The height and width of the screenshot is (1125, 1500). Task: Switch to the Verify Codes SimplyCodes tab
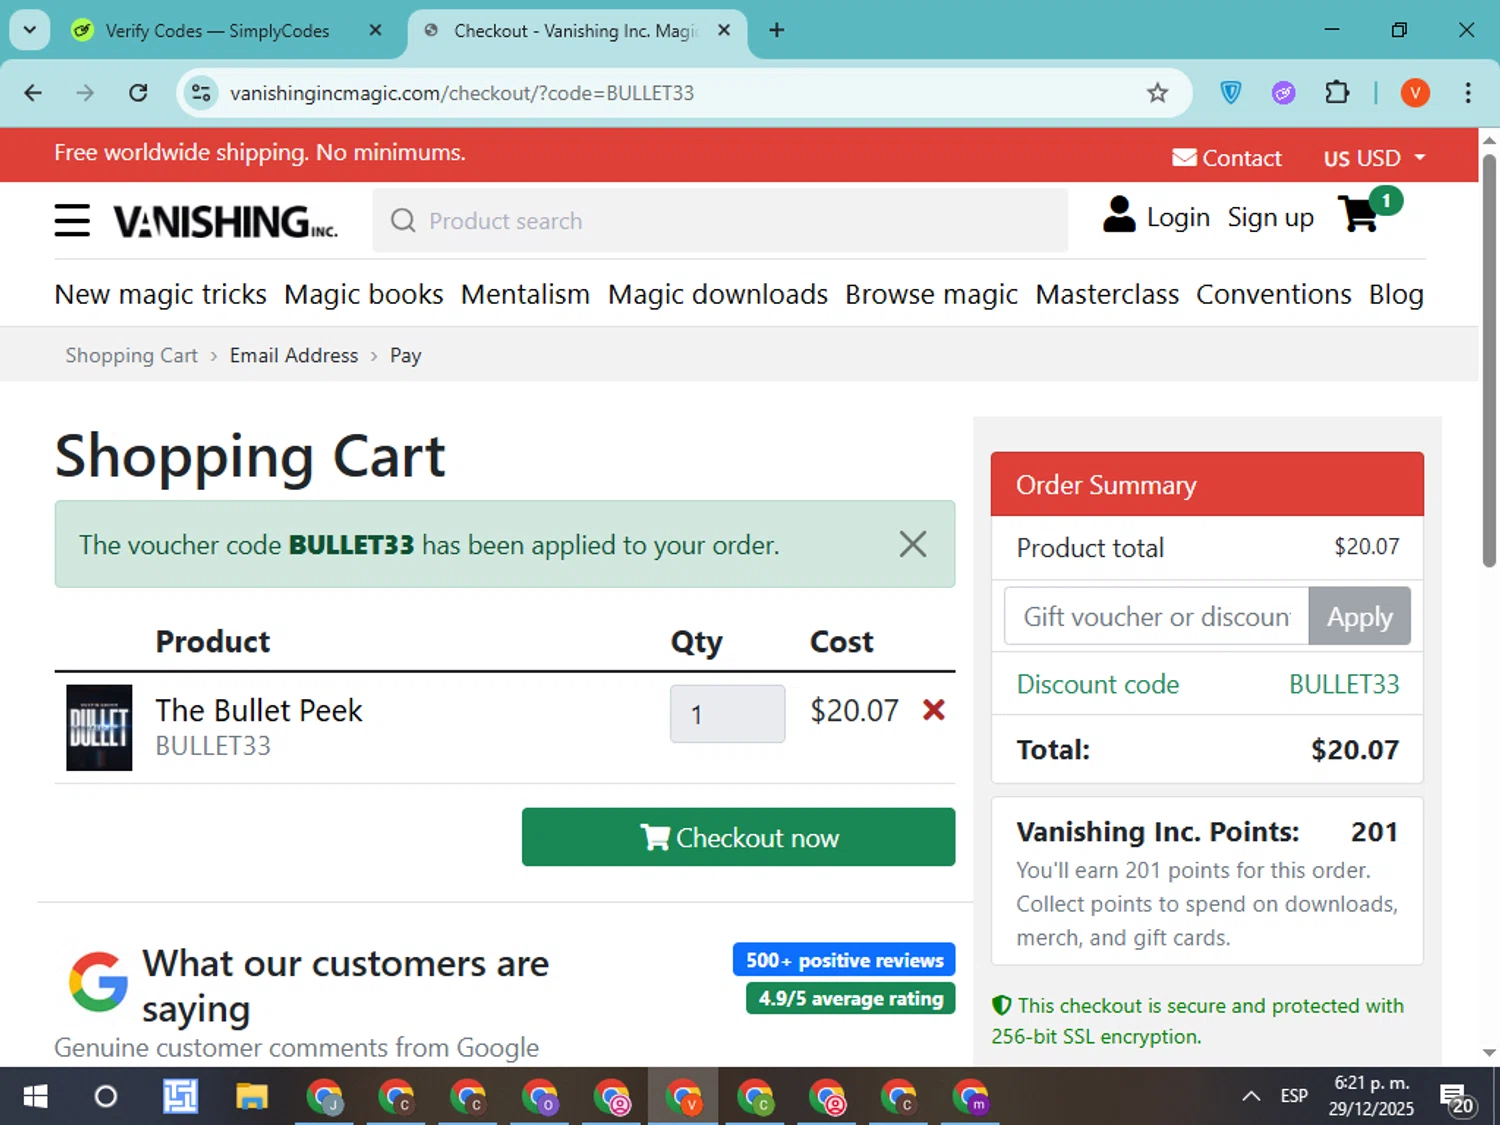(x=217, y=31)
